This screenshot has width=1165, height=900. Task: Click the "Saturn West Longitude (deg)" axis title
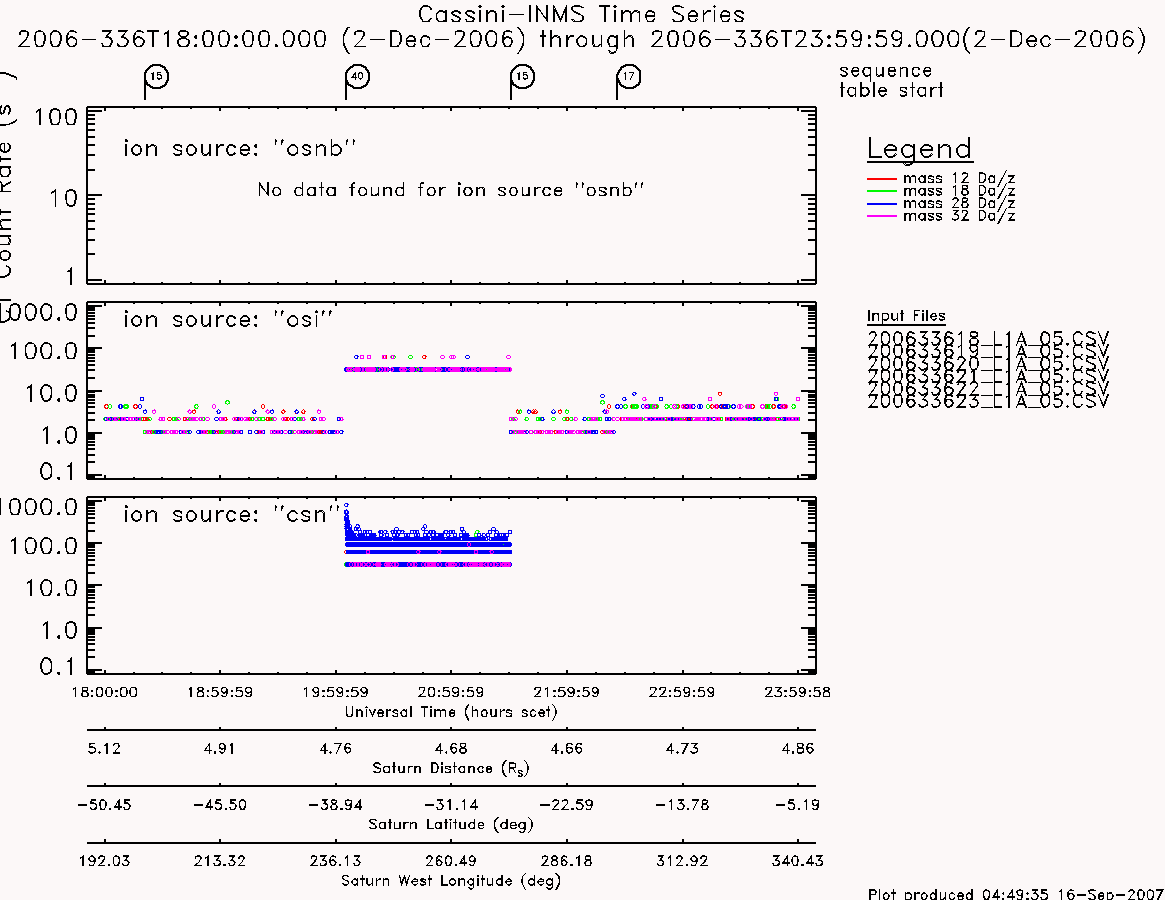(450, 881)
